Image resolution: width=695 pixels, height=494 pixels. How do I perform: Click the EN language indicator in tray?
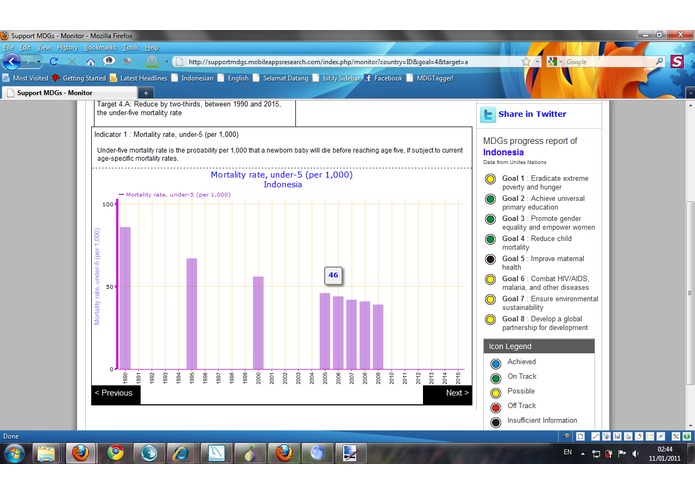tap(567, 452)
